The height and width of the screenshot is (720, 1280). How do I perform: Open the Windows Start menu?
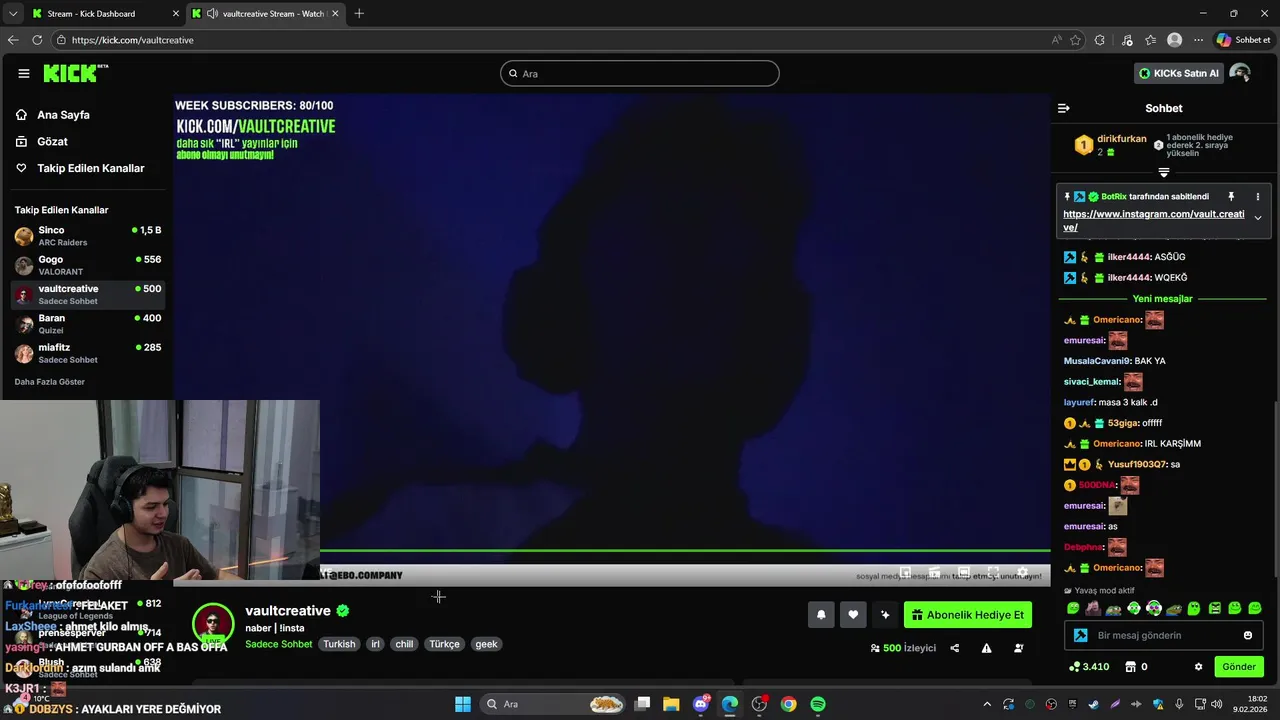coord(463,704)
